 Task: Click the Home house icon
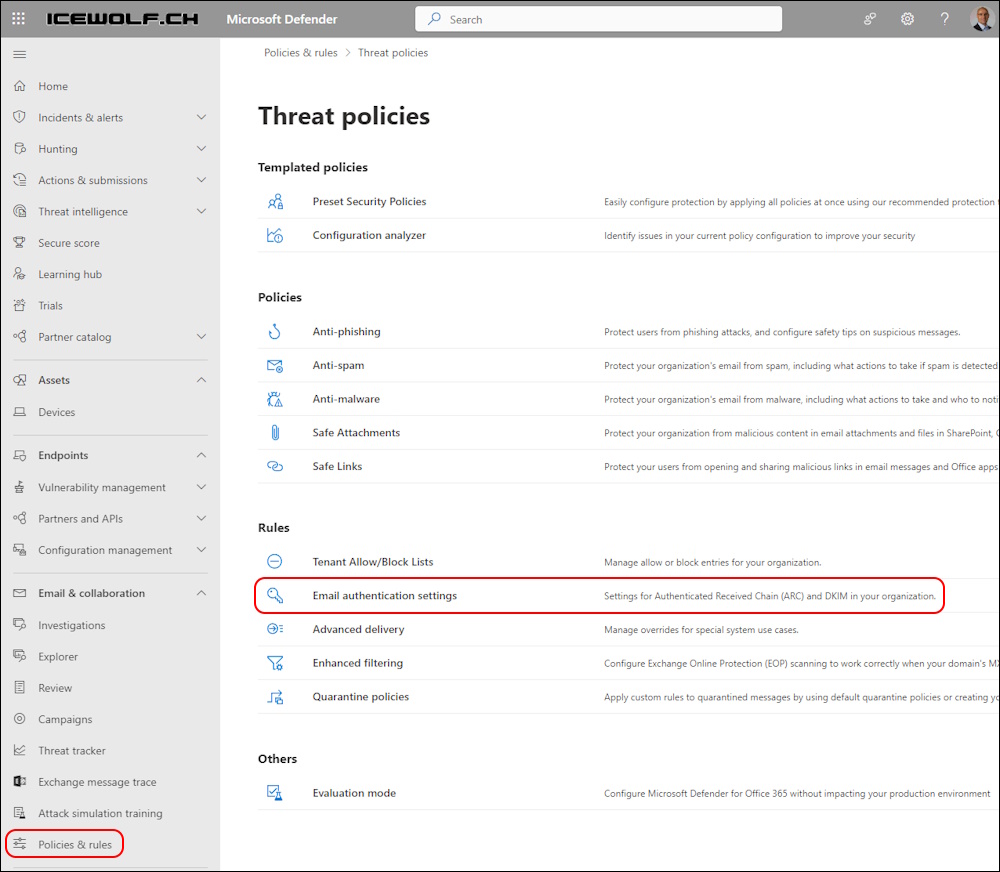coord(20,85)
